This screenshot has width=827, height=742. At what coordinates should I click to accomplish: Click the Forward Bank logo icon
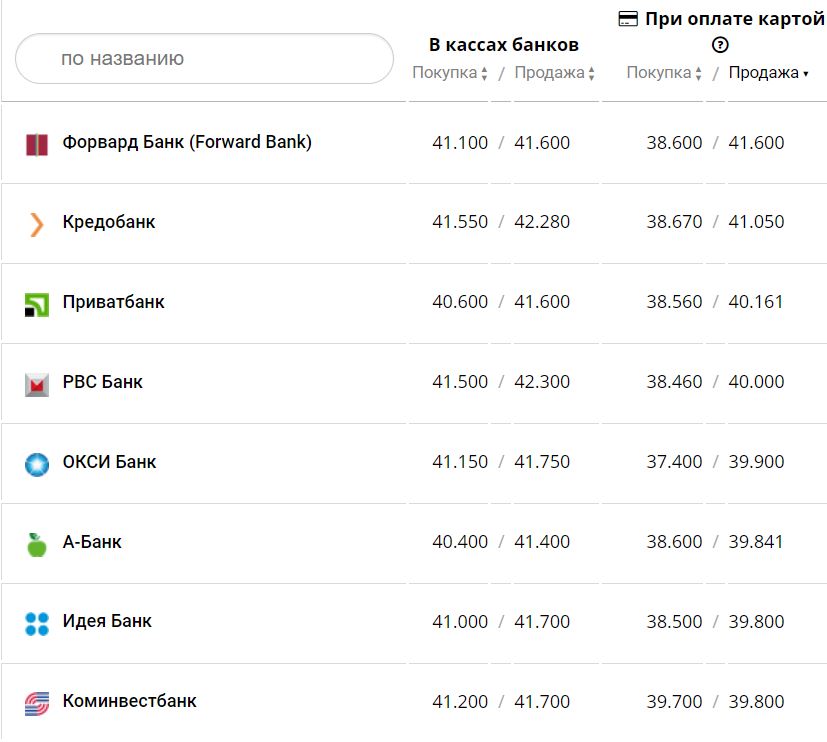pyautogui.click(x=37, y=144)
